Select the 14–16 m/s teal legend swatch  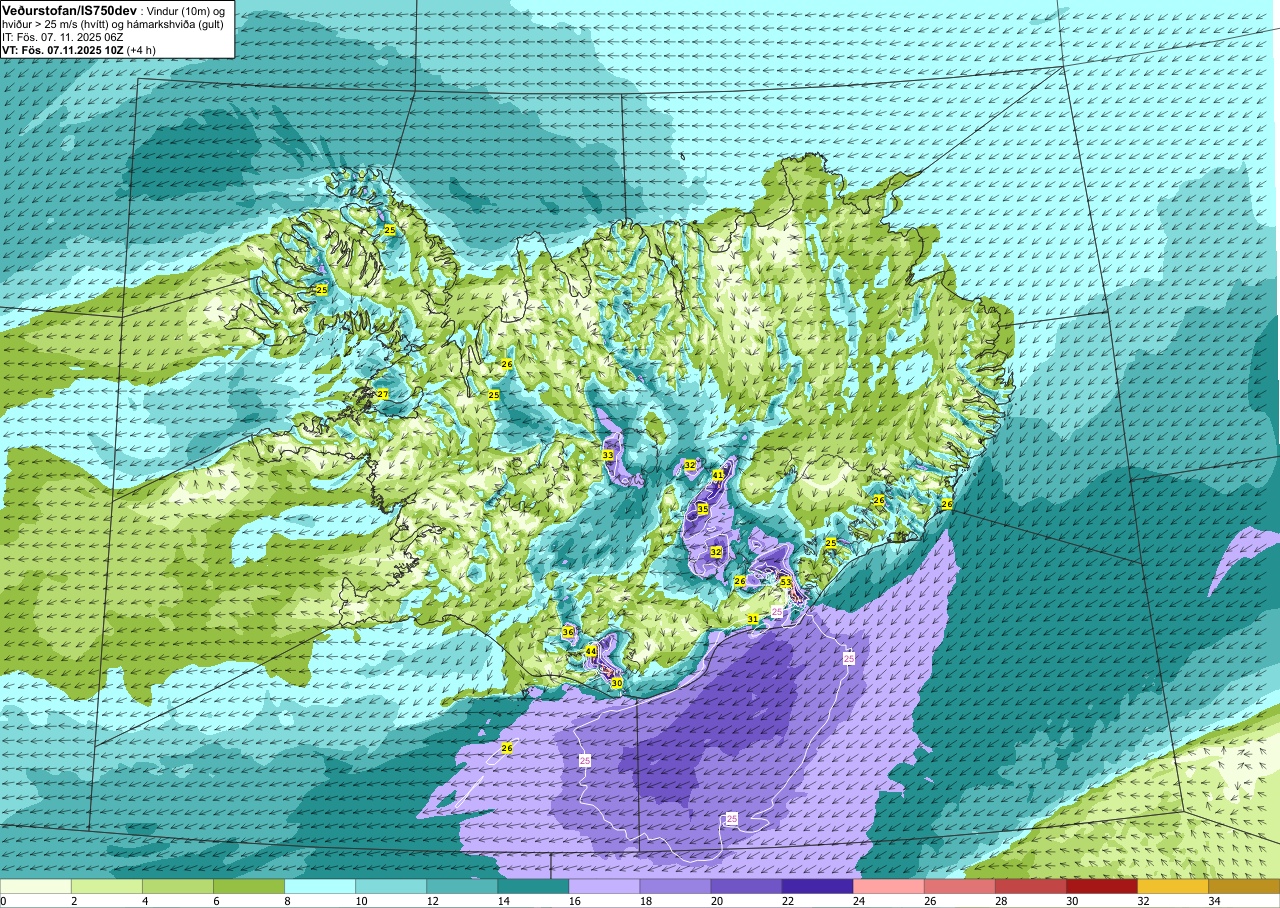click(533, 886)
